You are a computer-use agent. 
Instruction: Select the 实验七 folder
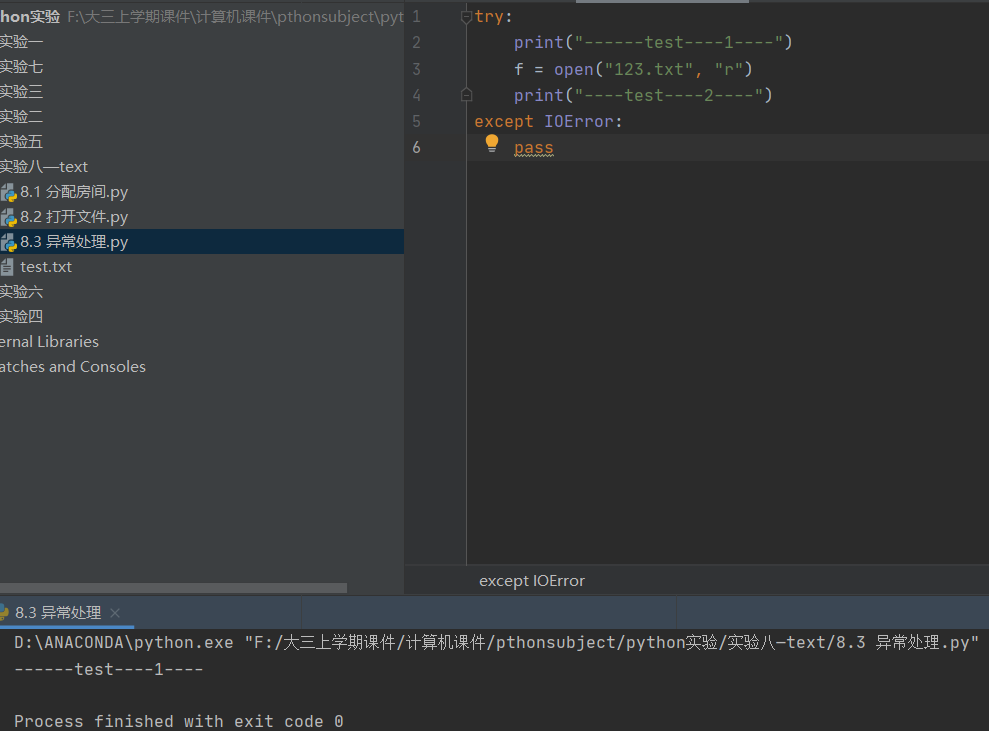(x=21, y=67)
